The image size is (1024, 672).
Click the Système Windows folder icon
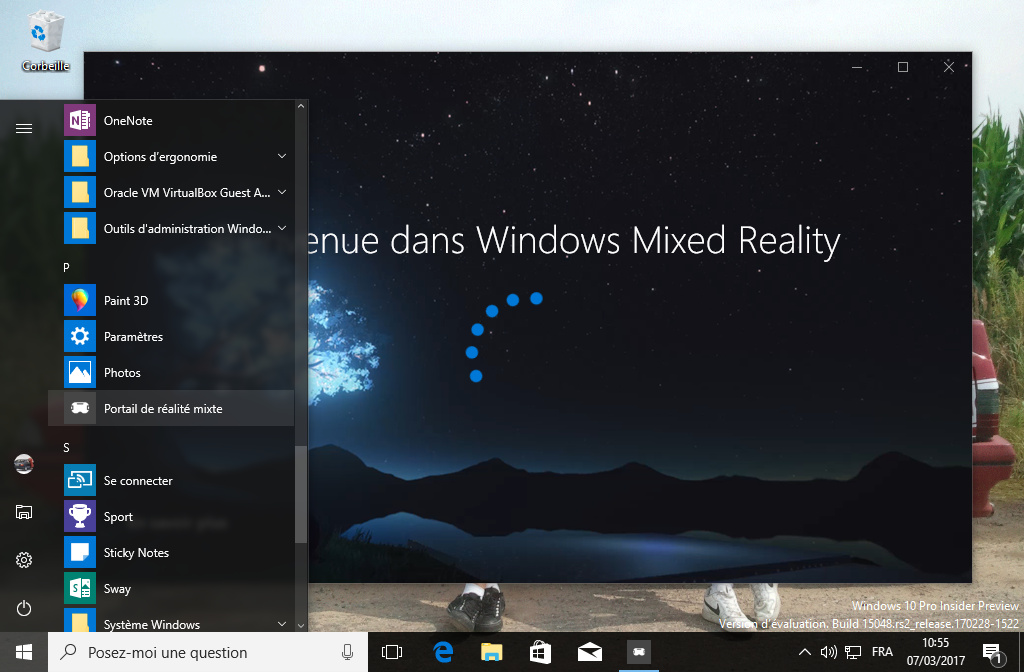(80, 620)
